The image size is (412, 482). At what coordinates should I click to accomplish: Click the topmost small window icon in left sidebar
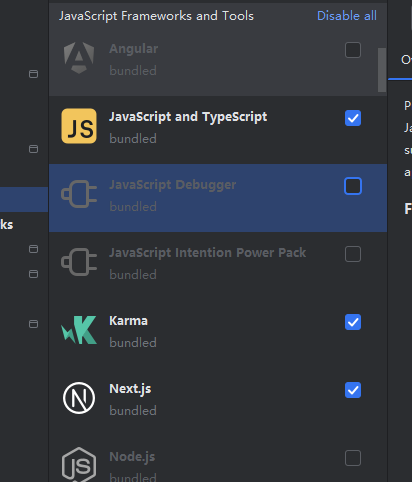click(x=33, y=74)
